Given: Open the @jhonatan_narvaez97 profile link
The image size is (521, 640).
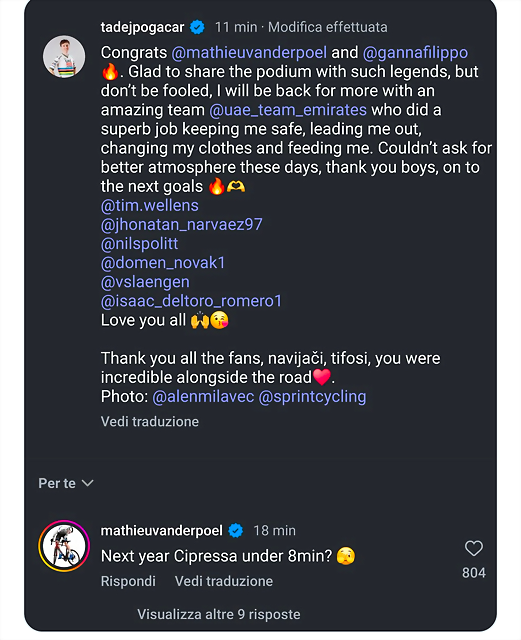Looking at the screenshot, I should [182, 225].
